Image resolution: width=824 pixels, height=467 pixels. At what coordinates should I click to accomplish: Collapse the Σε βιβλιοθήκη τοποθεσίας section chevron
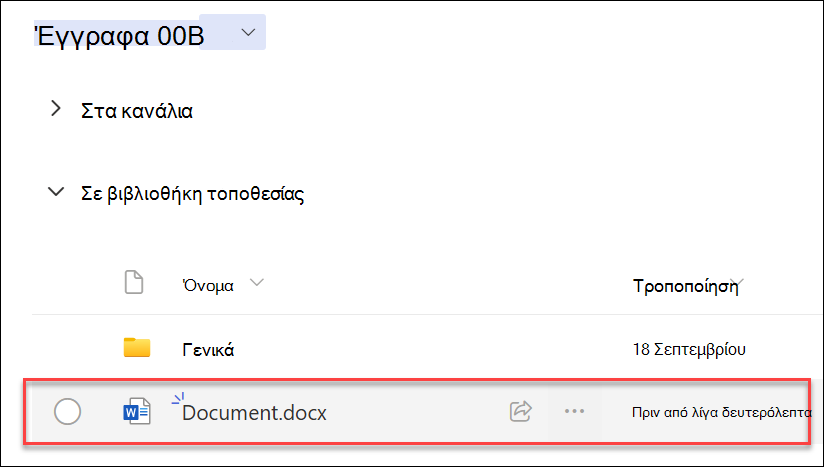(x=56, y=192)
